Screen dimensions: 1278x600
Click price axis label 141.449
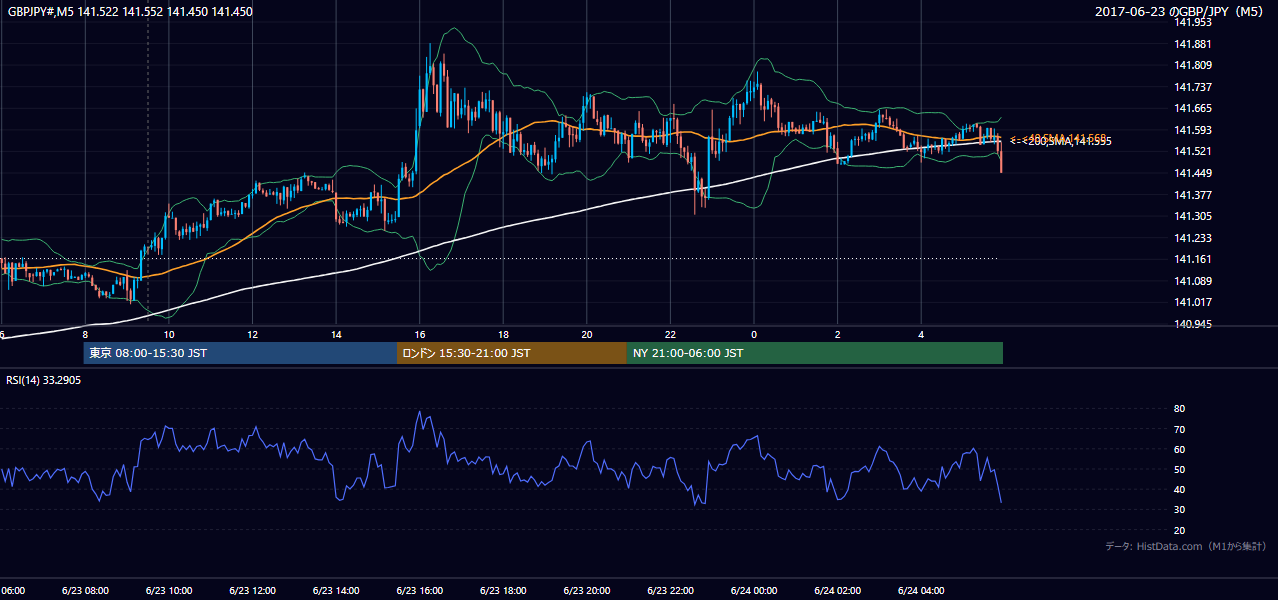coord(1193,173)
